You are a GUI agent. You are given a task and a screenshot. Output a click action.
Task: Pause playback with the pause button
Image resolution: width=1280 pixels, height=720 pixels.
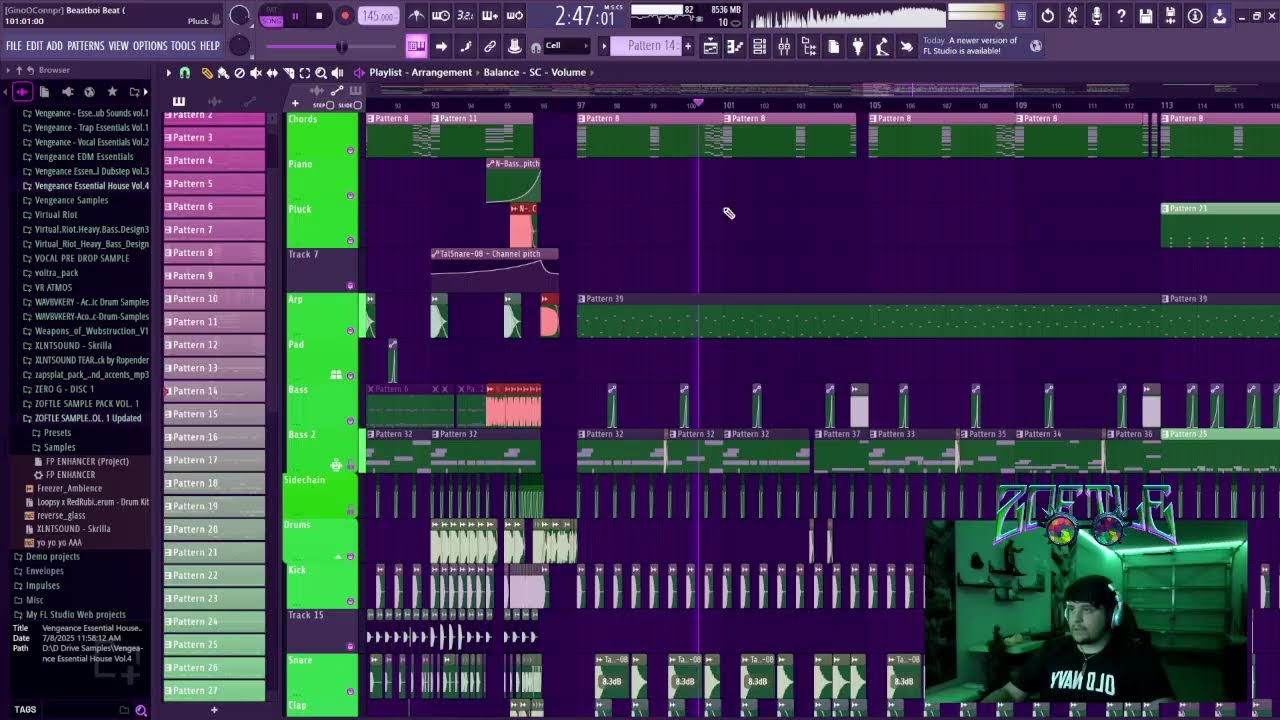[x=295, y=16]
